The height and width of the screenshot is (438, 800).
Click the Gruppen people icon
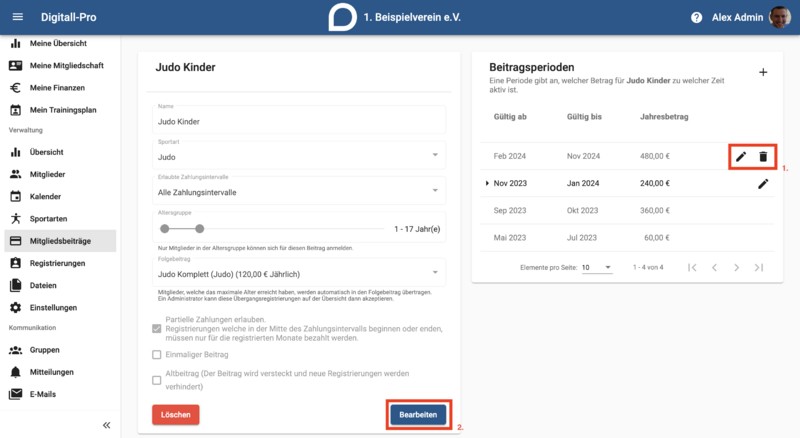click(x=16, y=350)
